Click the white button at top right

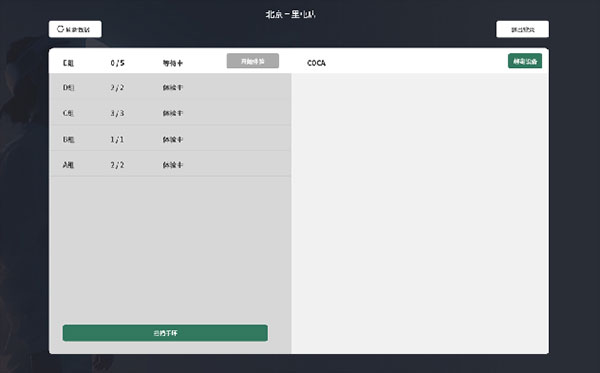(x=522, y=29)
